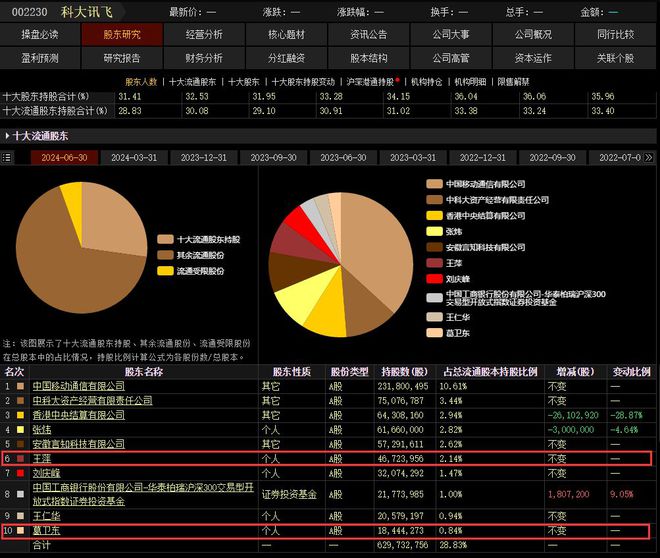Open the 财务分析 tab
This screenshot has width=660, height=558.
coord(204,58)
